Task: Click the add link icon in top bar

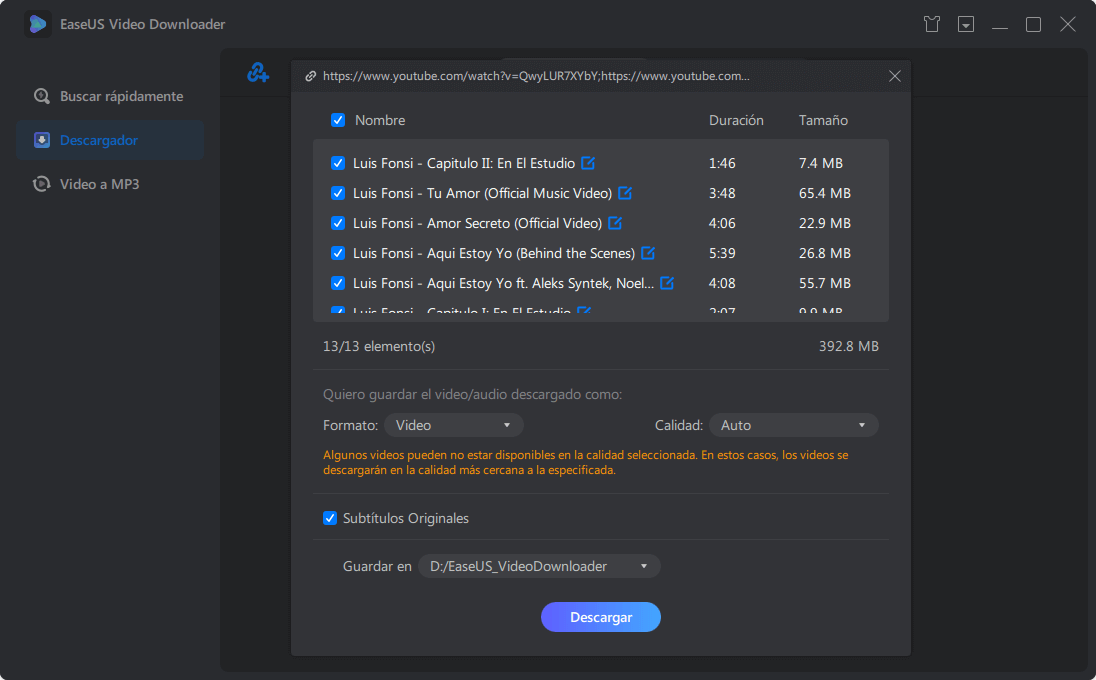Action: (258, 73)
